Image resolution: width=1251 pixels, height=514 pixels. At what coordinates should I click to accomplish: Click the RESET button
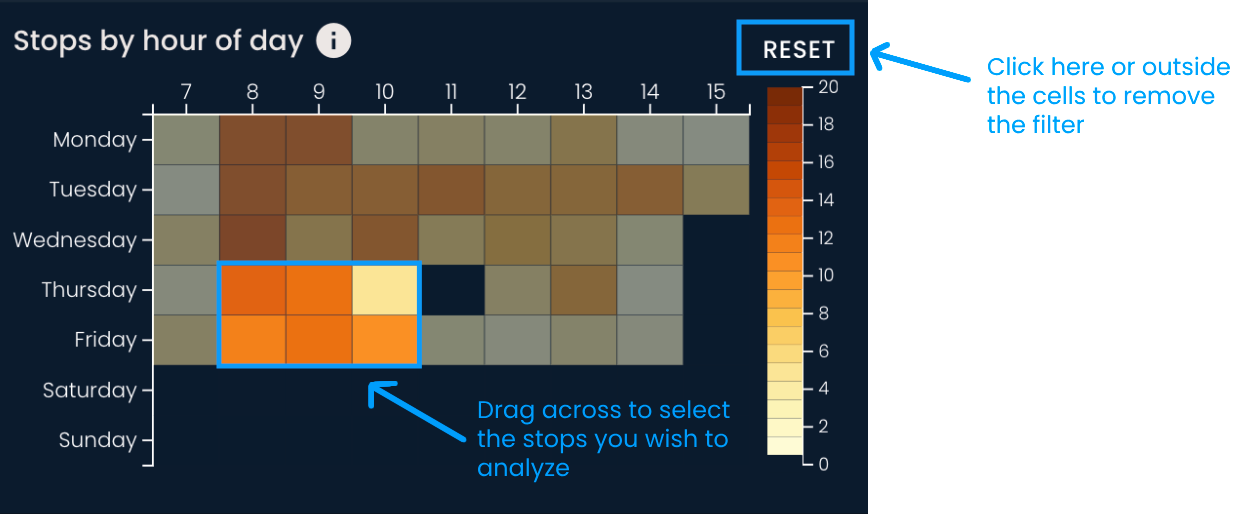pos(798,49)
